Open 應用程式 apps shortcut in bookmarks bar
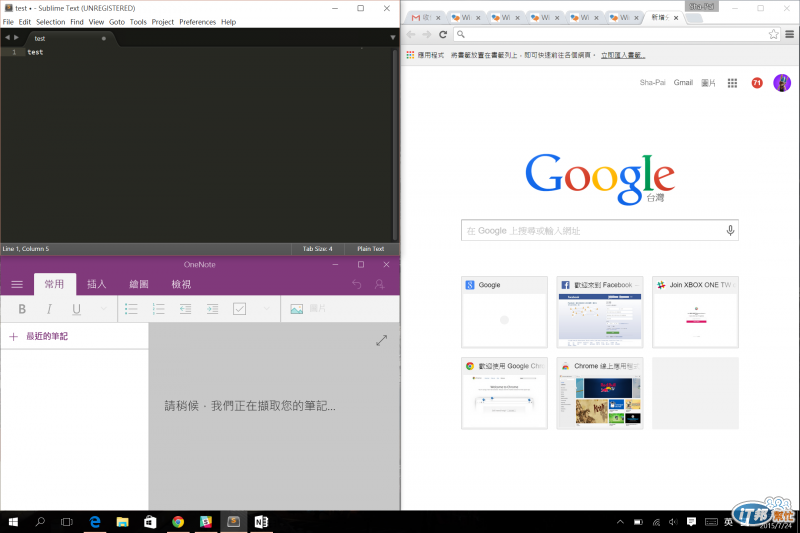The height and width of the screenshot is (533, 800). [x=425, y=55]
